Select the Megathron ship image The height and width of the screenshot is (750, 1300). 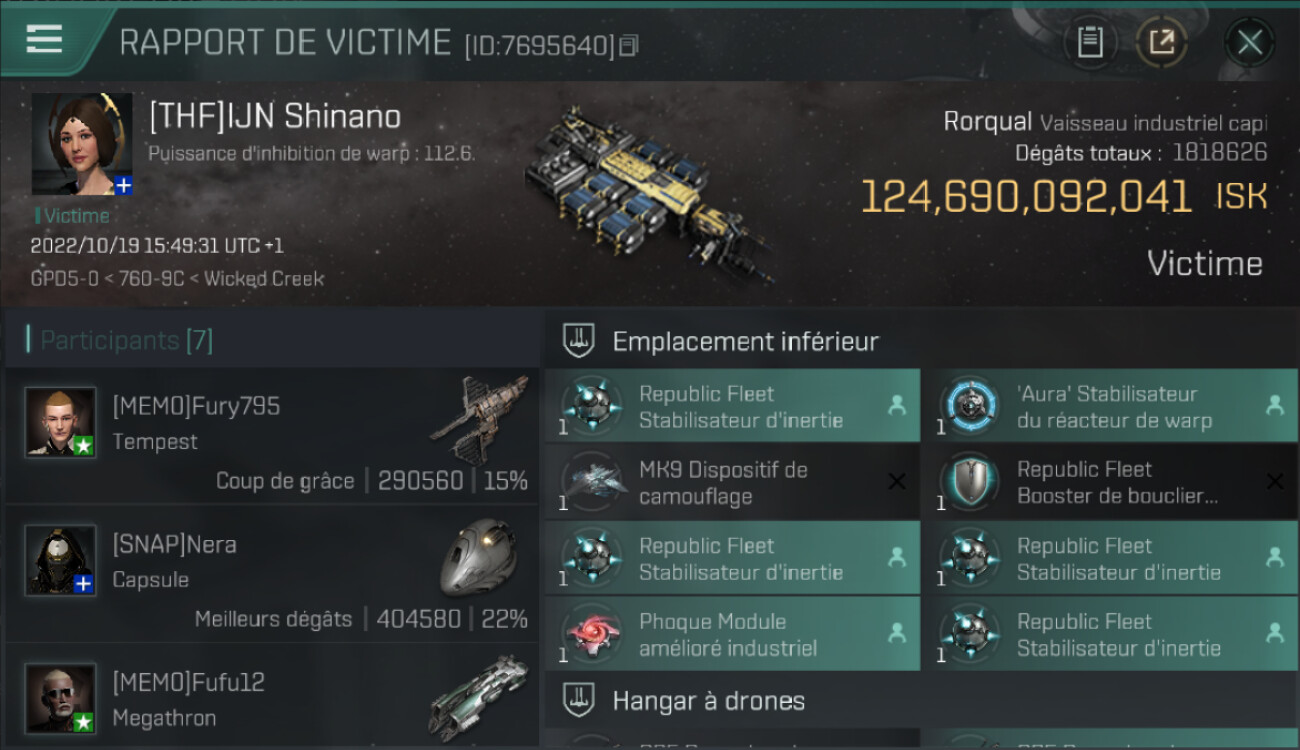coord(478,697)
